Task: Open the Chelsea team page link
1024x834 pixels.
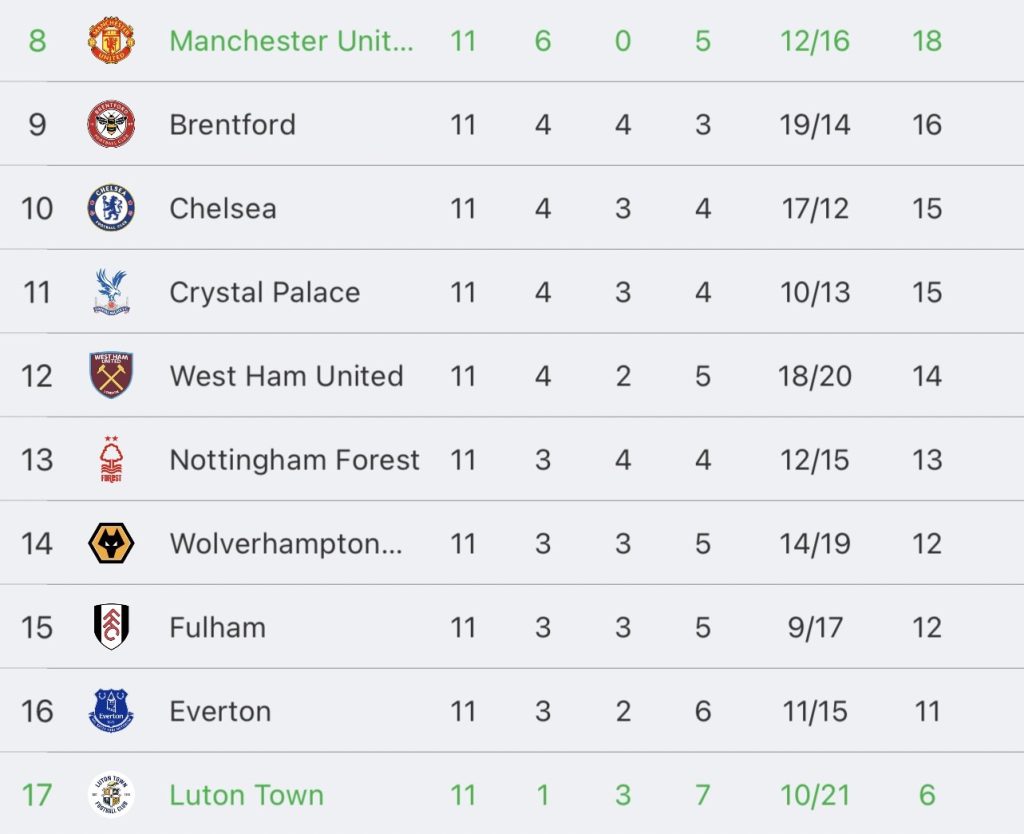Action: (x=223, y=208)
